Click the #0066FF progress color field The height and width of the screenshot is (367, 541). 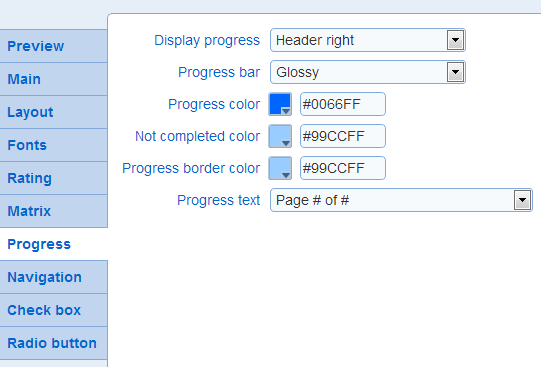[343, 104]
